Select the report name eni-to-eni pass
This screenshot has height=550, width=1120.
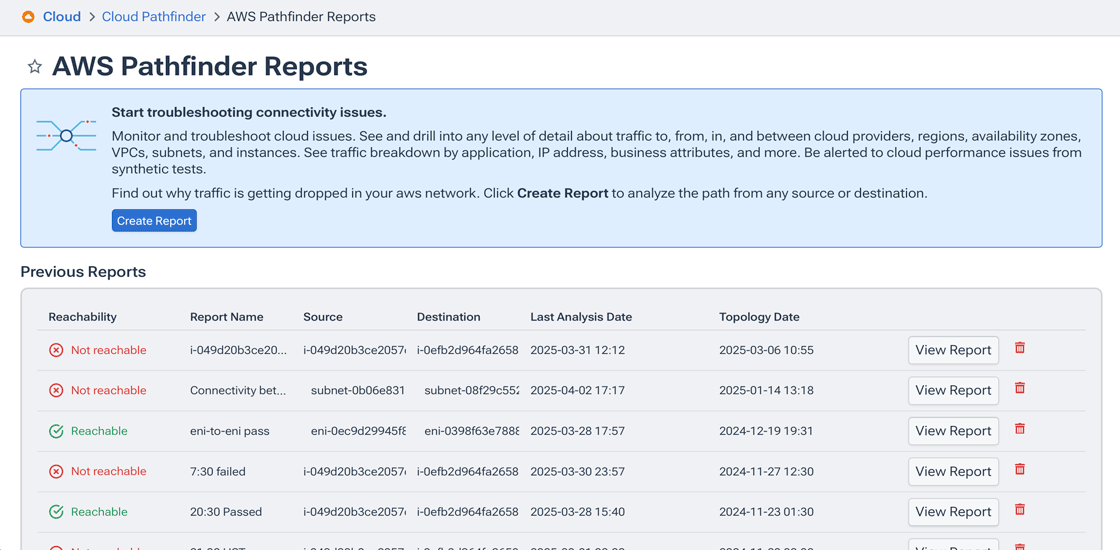(x=229, y=431)
